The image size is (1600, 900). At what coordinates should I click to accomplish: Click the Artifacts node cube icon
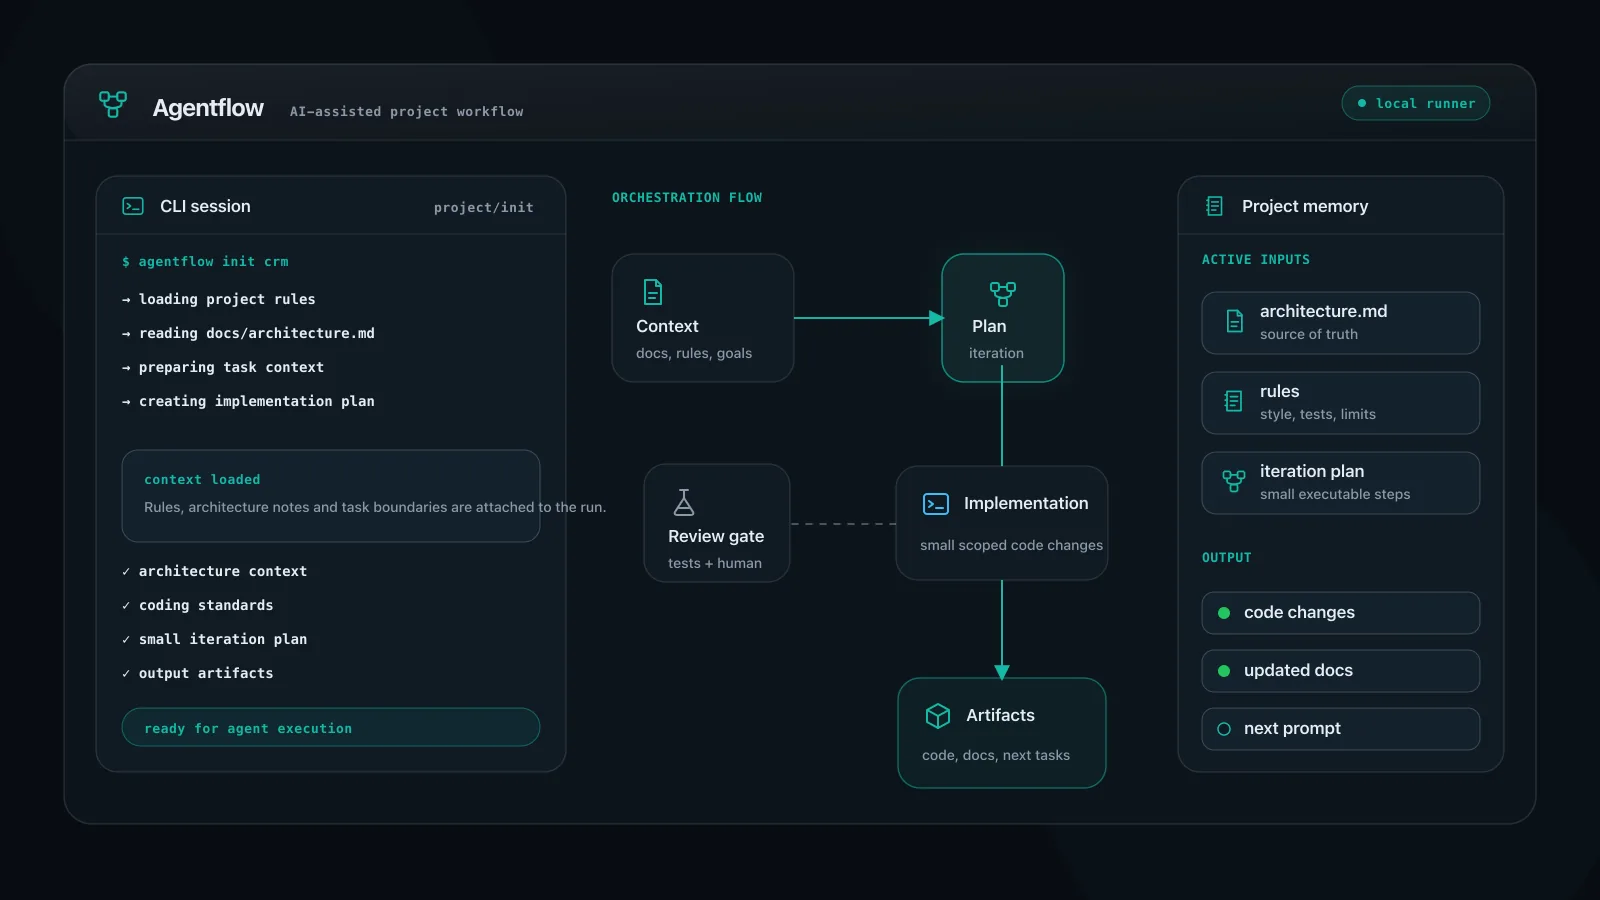tap(938, 716)
